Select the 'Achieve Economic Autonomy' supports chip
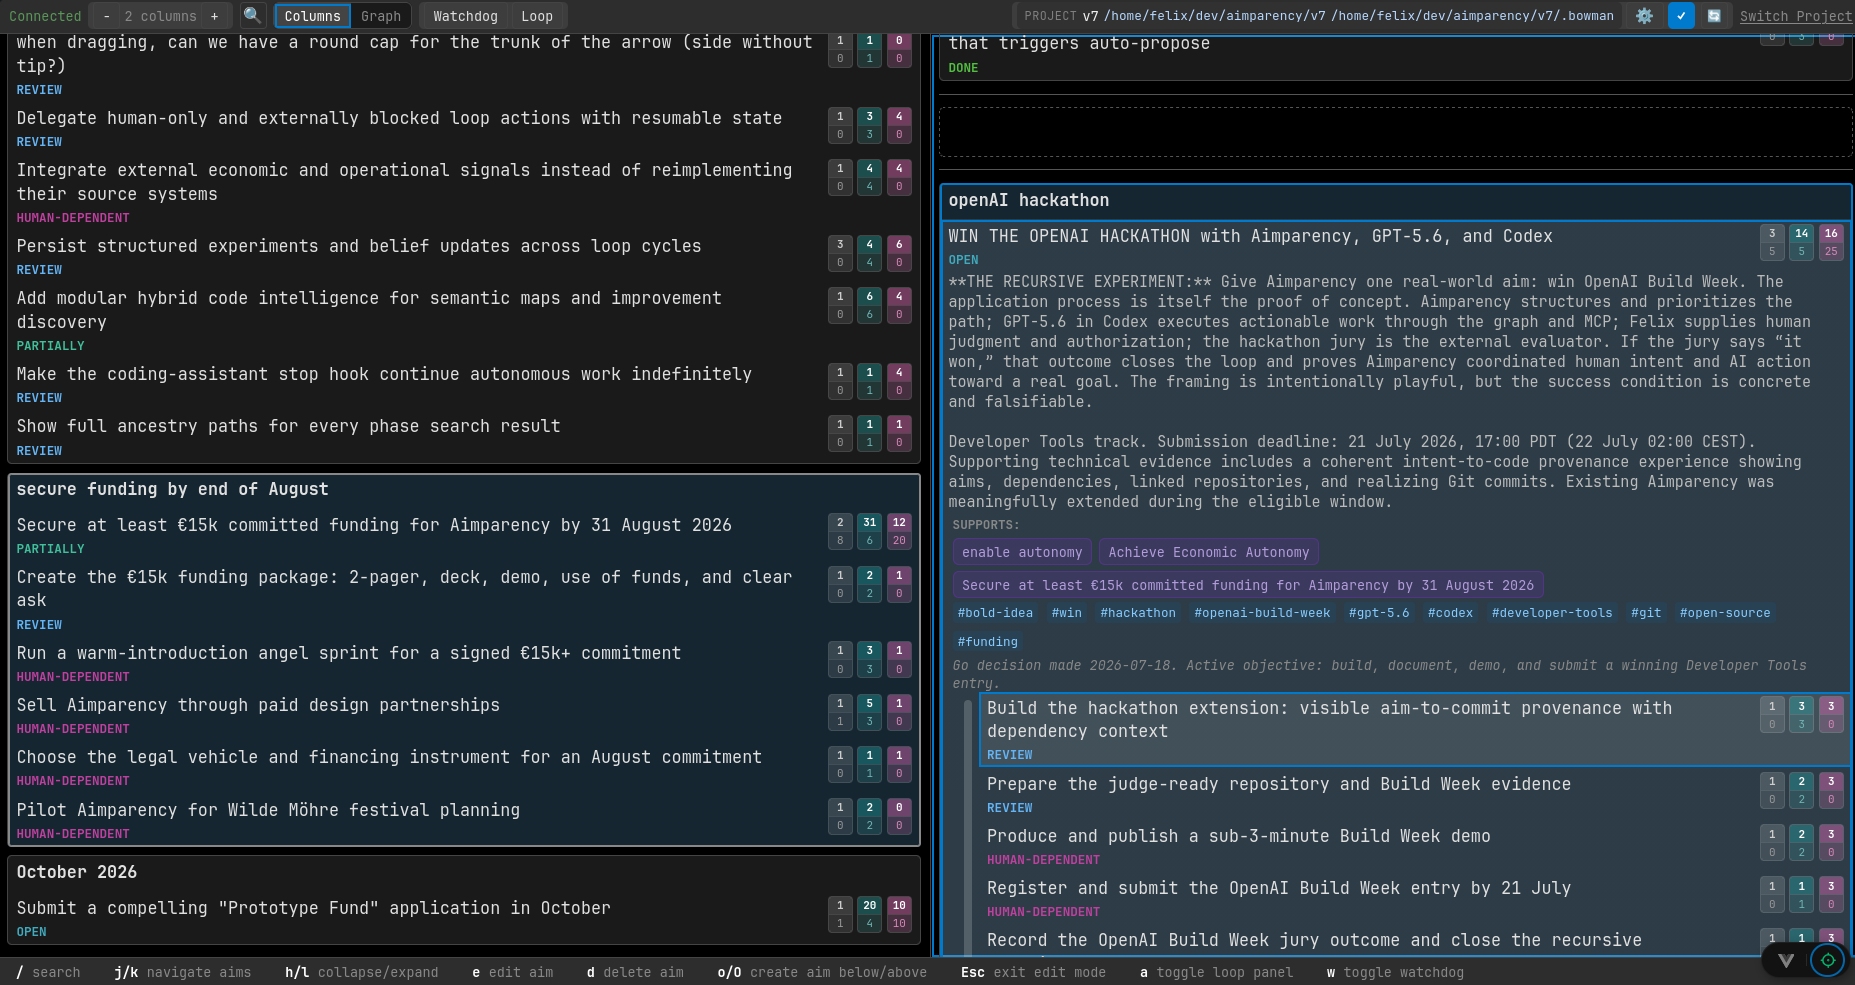Image resolution: width=1855 pixels, height=985 pixels. tap(1209, 552)
